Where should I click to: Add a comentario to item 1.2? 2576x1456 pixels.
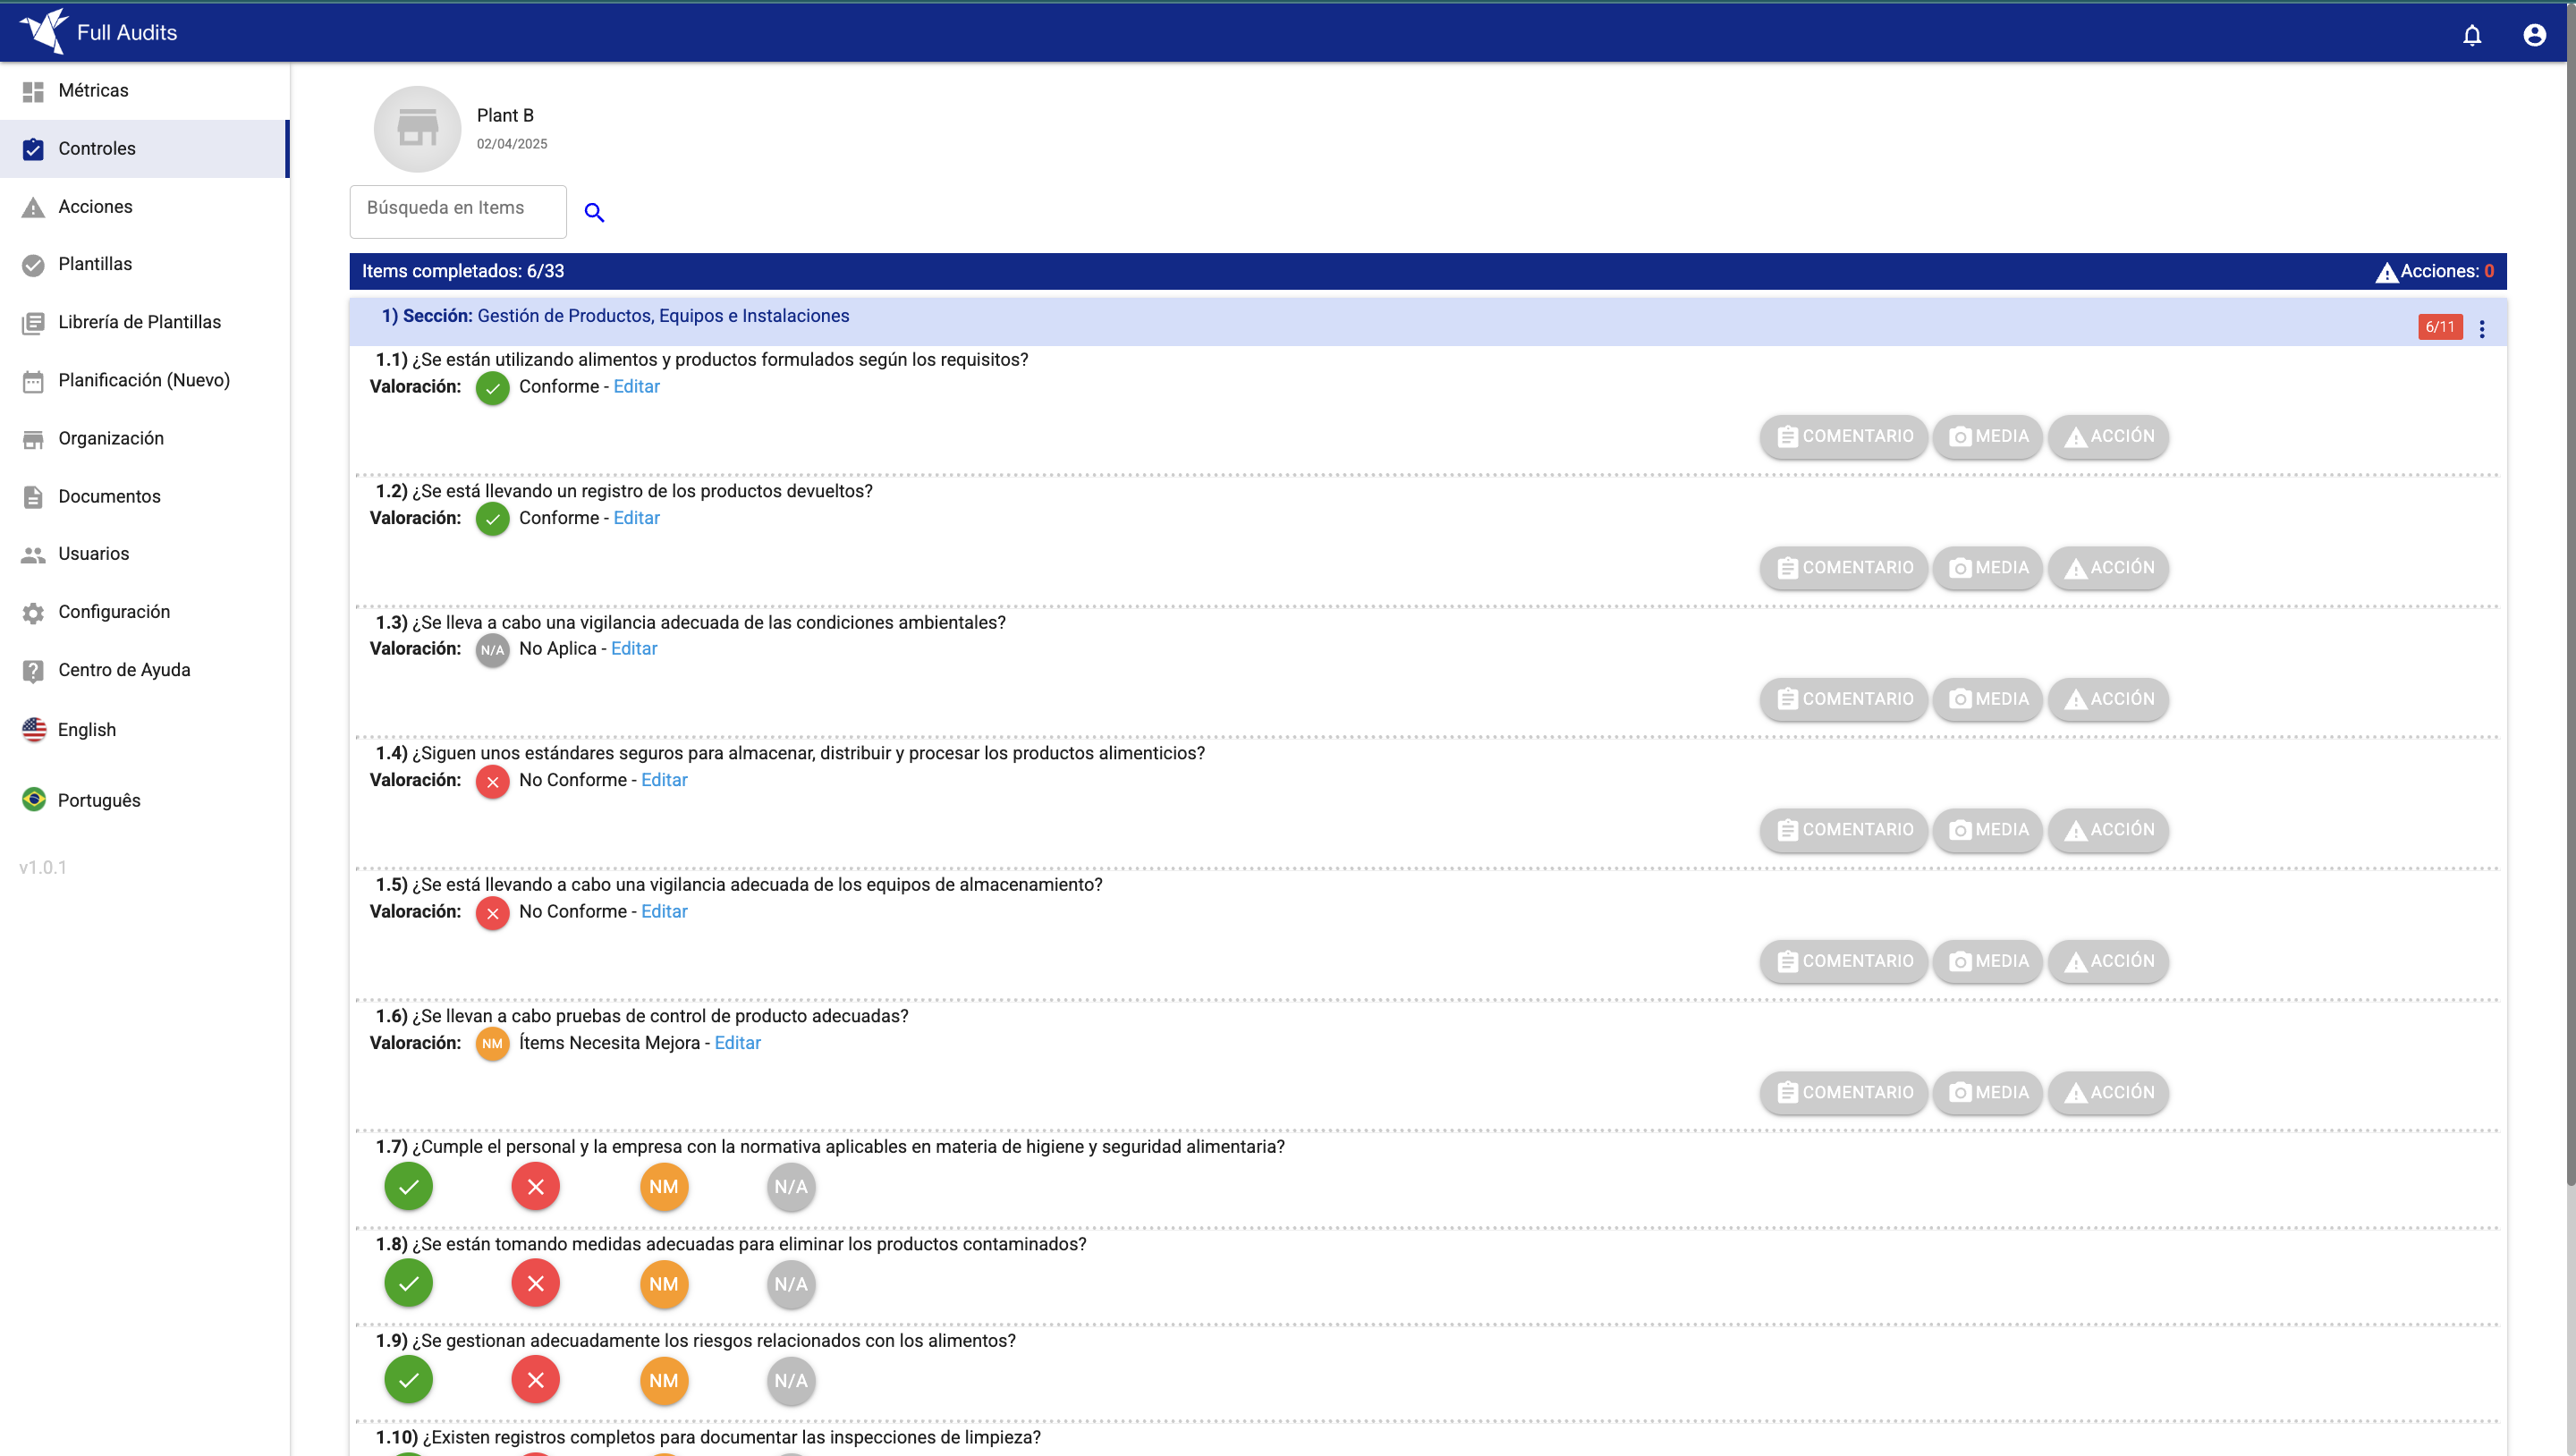point(1843,568)
